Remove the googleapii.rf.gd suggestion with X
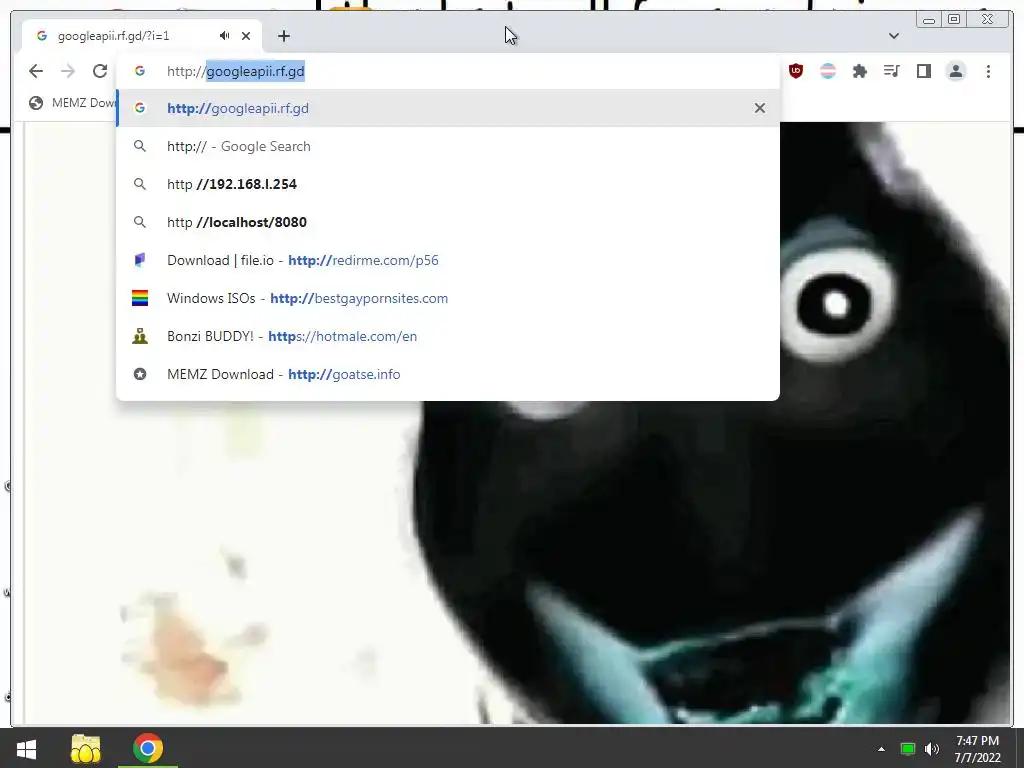Image resolution: width=1024 pixels, height=768 pixels. pos(760,108)
